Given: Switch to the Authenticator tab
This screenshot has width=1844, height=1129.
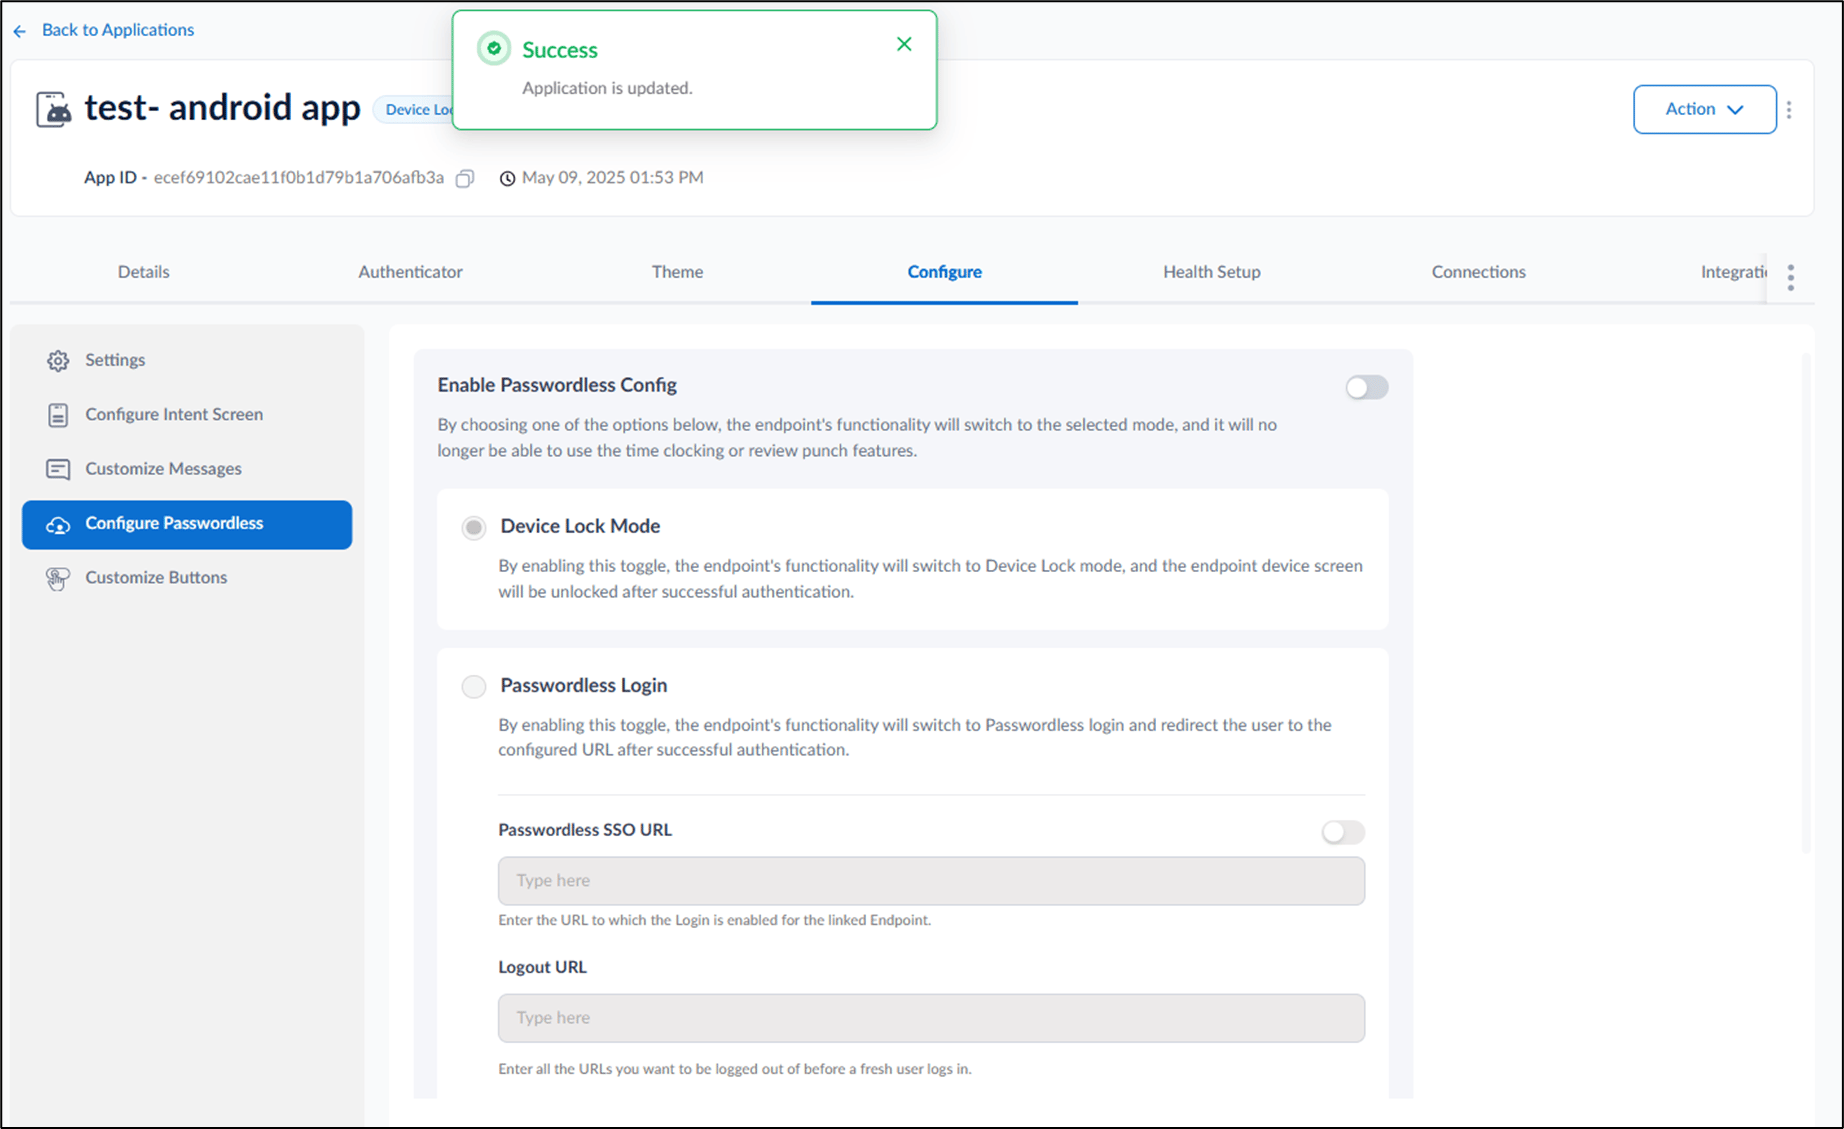Looking at the screenshot, I should click(410, 272).
